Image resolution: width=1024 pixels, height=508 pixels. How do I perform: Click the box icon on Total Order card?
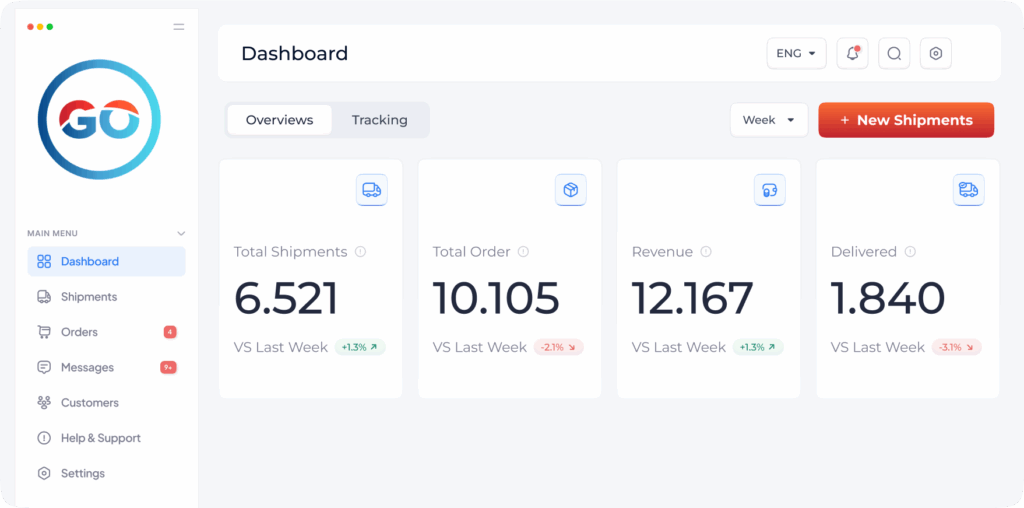pyautogui.click(x=570, y=190)
